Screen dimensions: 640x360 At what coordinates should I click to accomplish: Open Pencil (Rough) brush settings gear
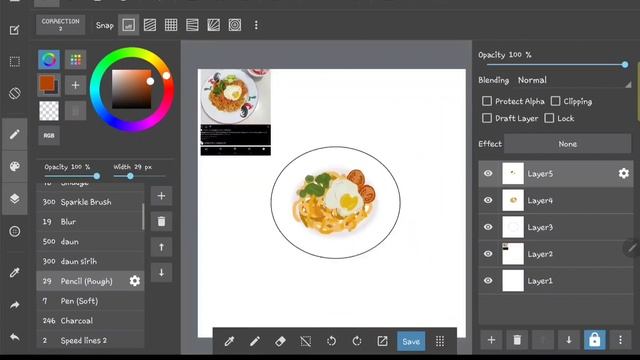coord(135,281)
